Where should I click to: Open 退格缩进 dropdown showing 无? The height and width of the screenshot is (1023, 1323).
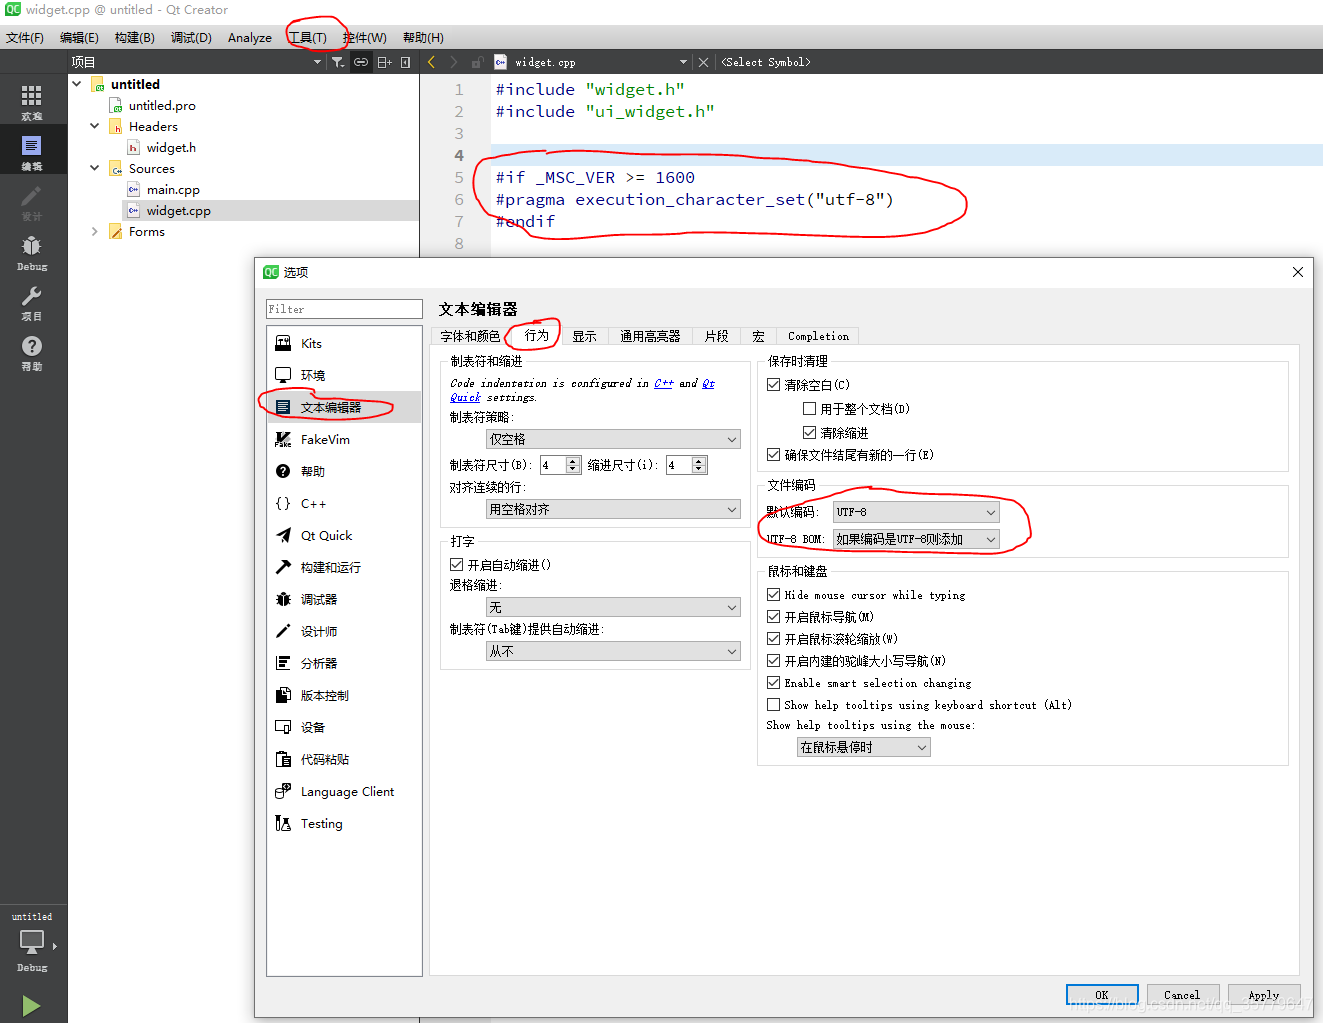tap(613, 607)
